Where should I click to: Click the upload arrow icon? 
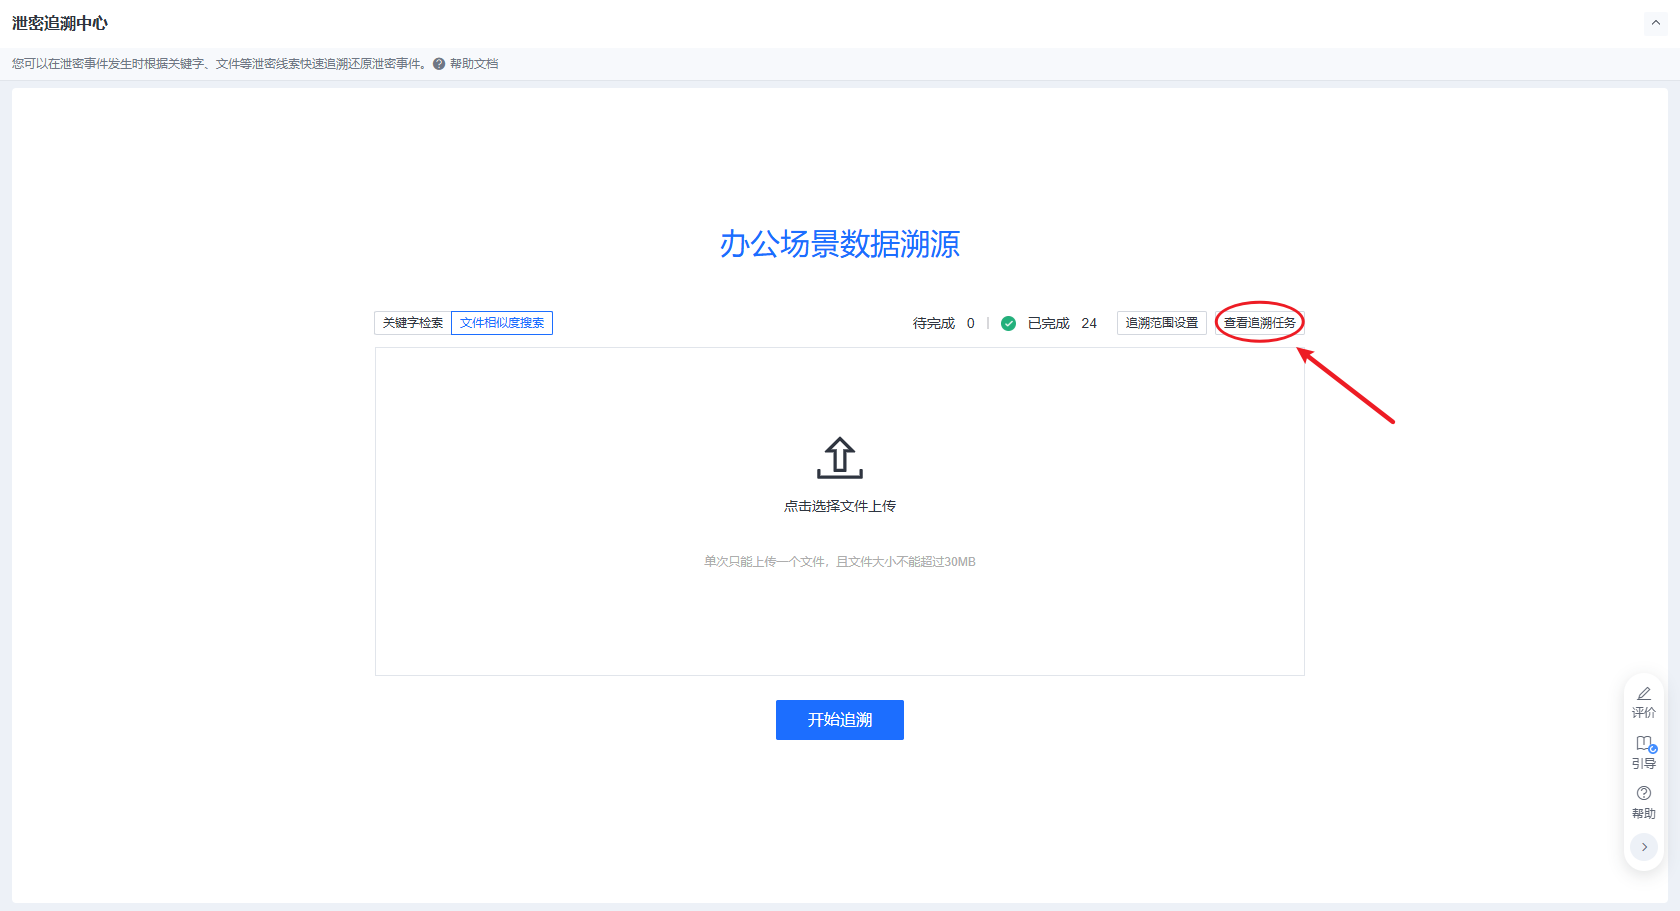(839, 458)
